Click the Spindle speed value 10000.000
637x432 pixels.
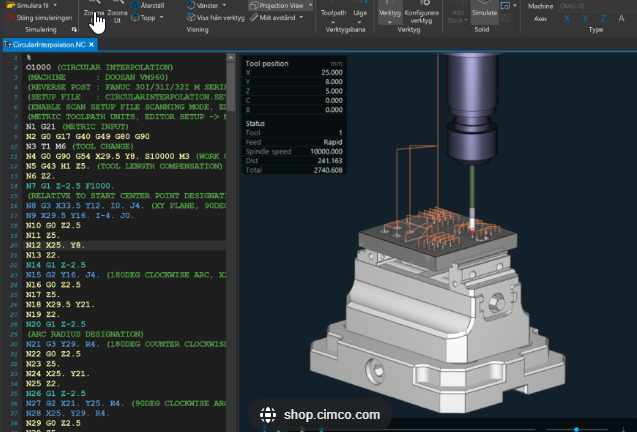(x=326, y=151)
